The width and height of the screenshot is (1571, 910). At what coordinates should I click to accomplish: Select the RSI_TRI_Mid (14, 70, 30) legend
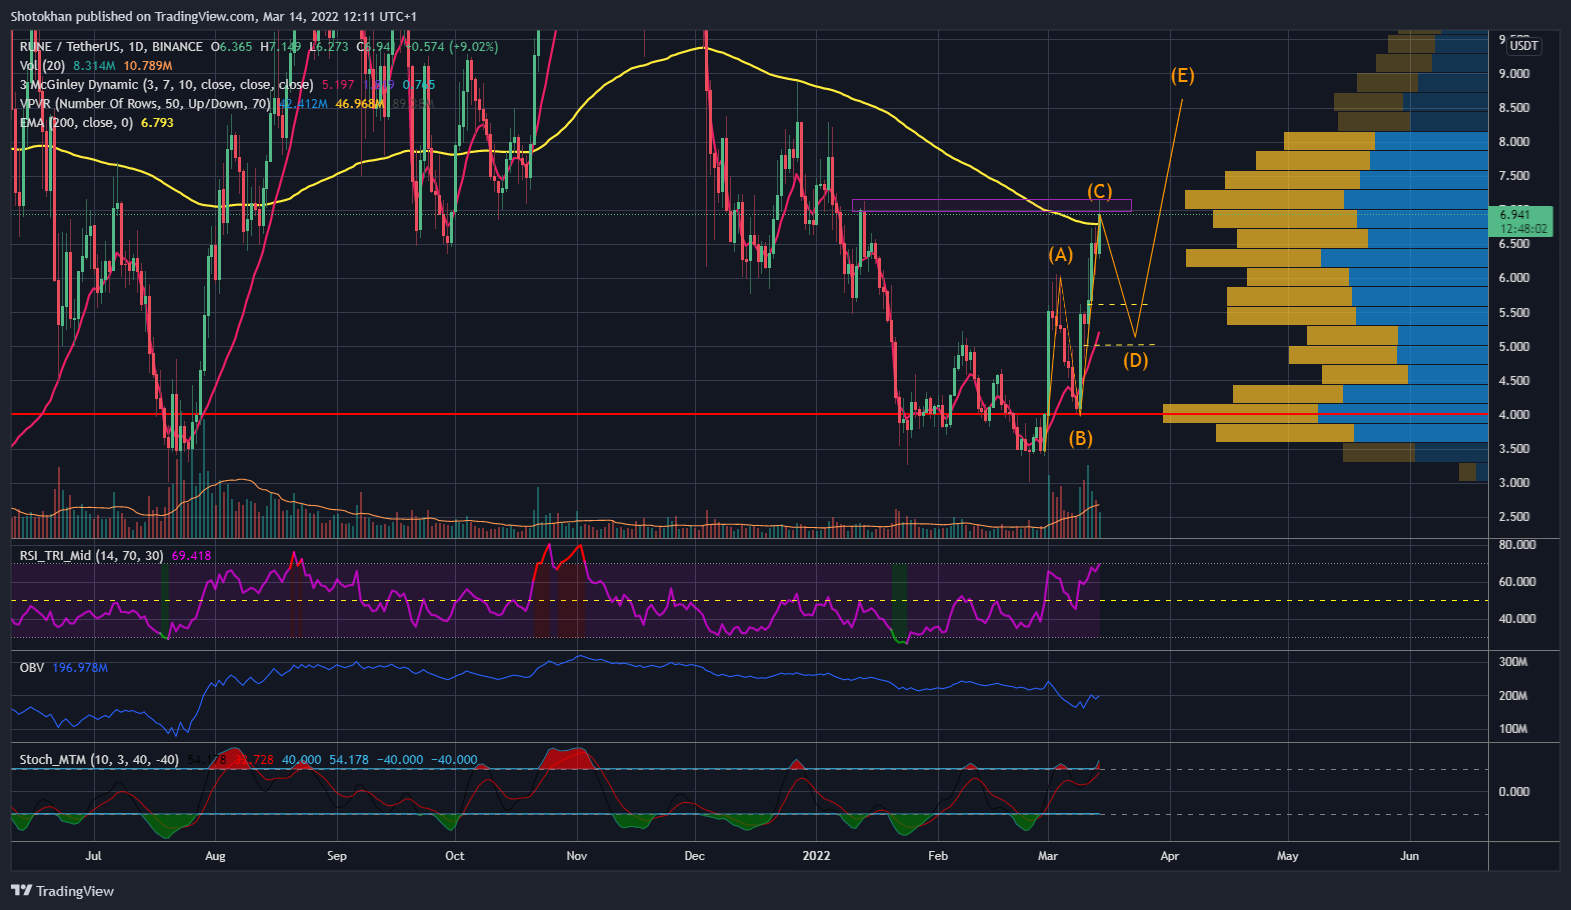tap(91, 556)
